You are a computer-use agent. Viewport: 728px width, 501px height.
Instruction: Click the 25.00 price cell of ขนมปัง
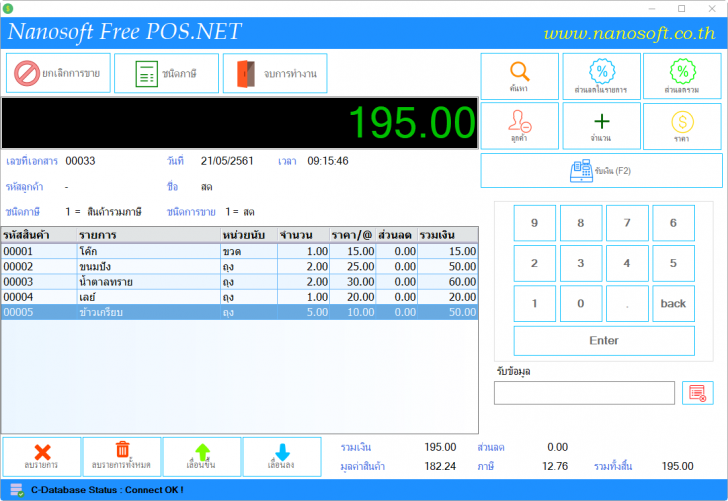353,267
